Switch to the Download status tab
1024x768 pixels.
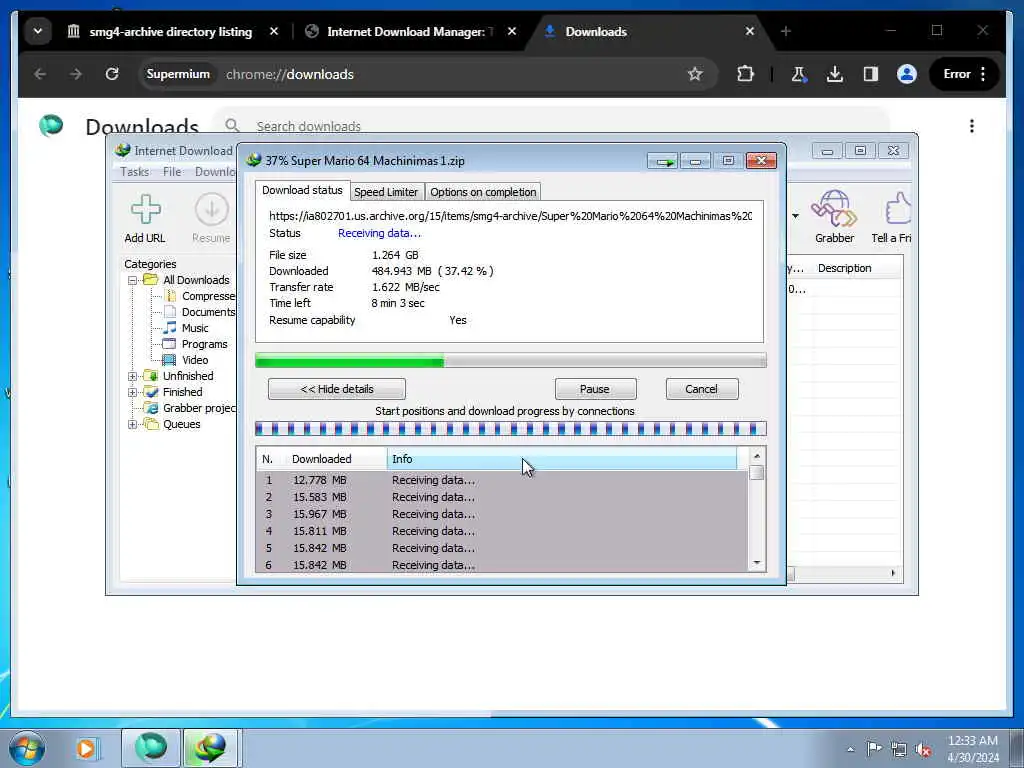coord(302,190)
